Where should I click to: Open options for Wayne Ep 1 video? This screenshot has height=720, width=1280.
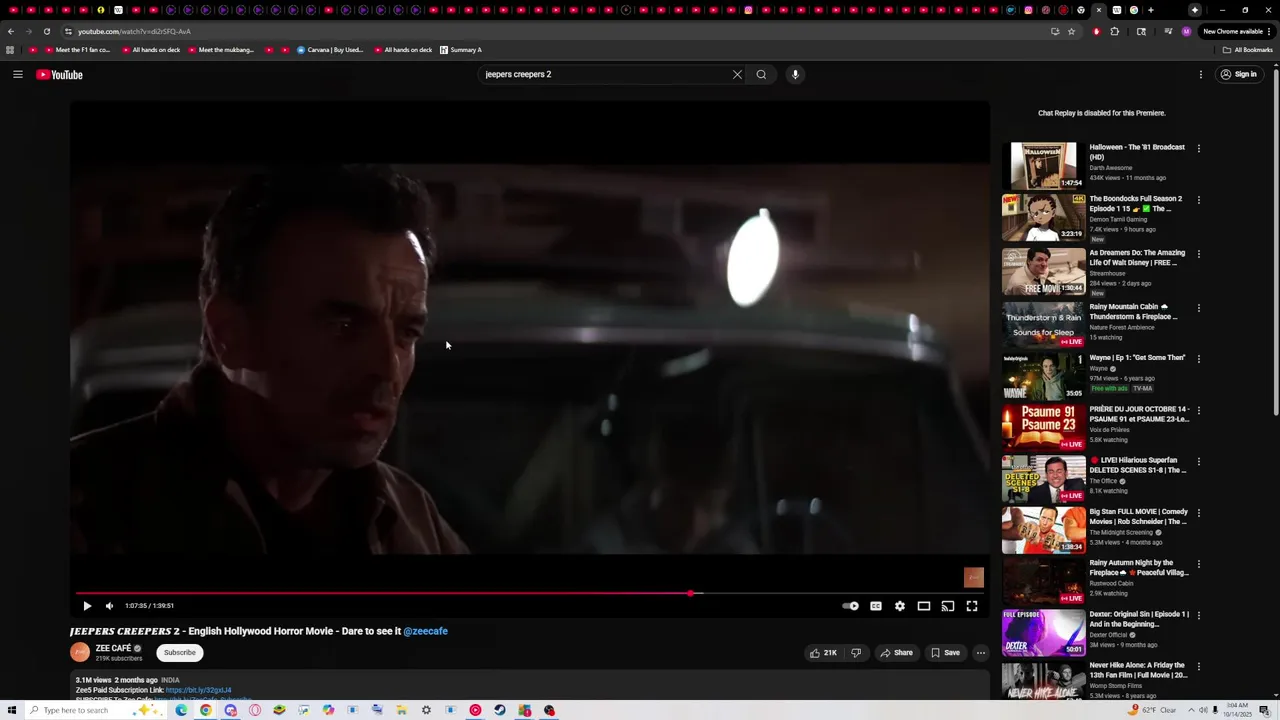1199,359
